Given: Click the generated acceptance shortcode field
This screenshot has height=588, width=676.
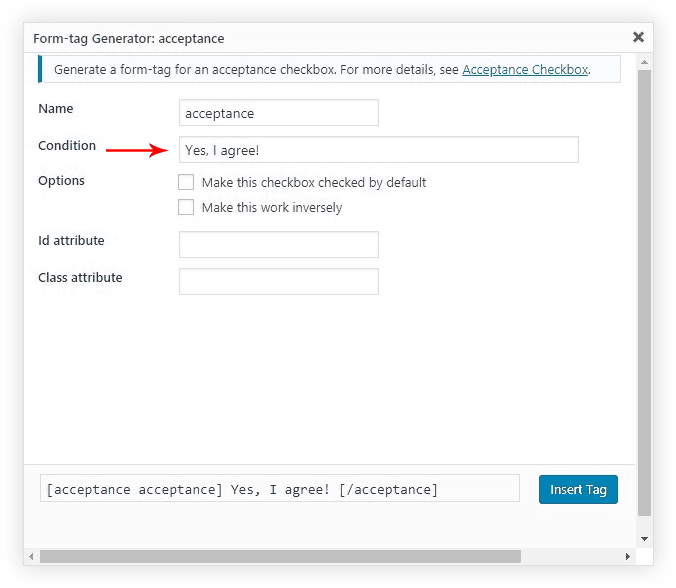Looking at the screenshot, I should 280,489.
